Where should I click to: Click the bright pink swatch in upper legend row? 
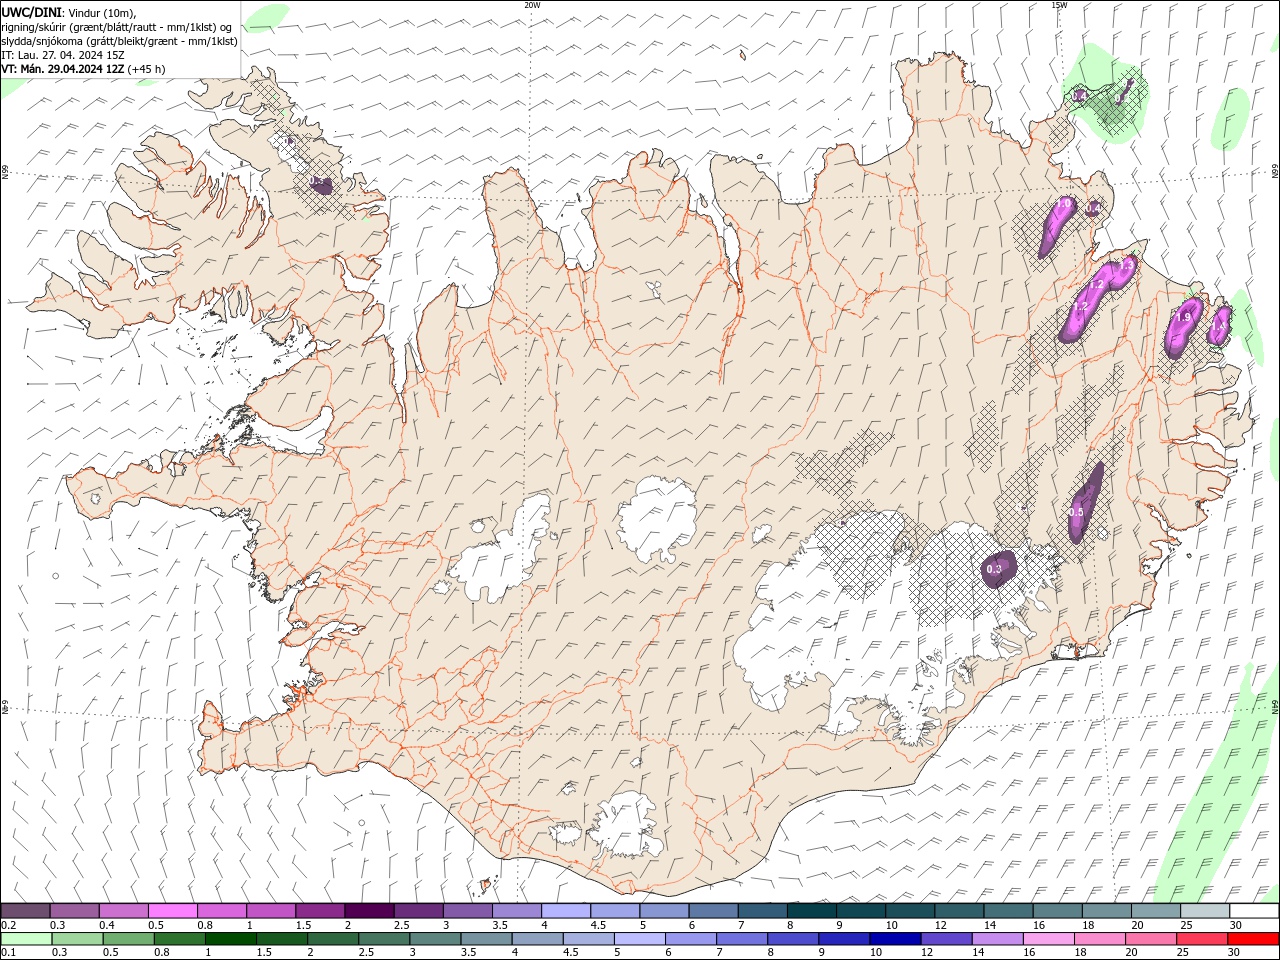point(172,911)
